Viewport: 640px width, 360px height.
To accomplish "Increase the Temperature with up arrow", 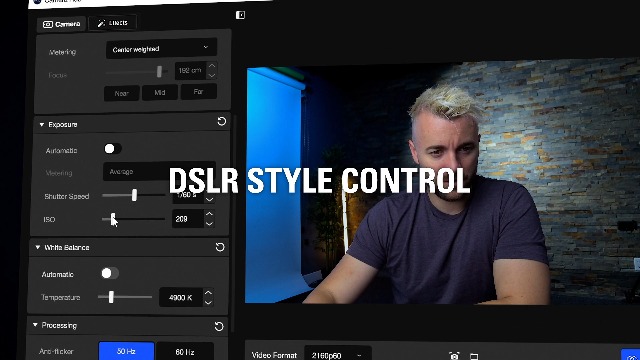I will pyautogui.click(x=208, y=293).
